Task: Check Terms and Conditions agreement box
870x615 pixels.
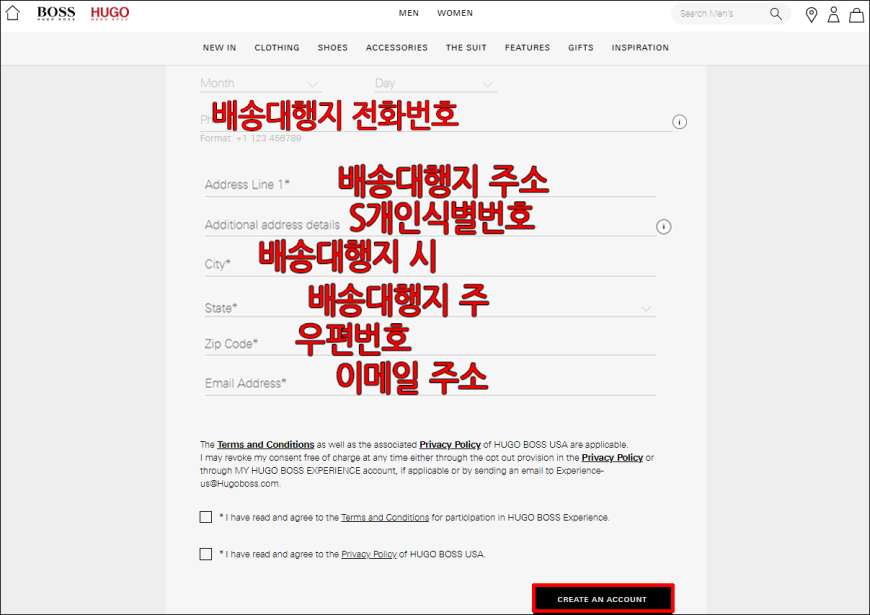Action: (206, 517)
